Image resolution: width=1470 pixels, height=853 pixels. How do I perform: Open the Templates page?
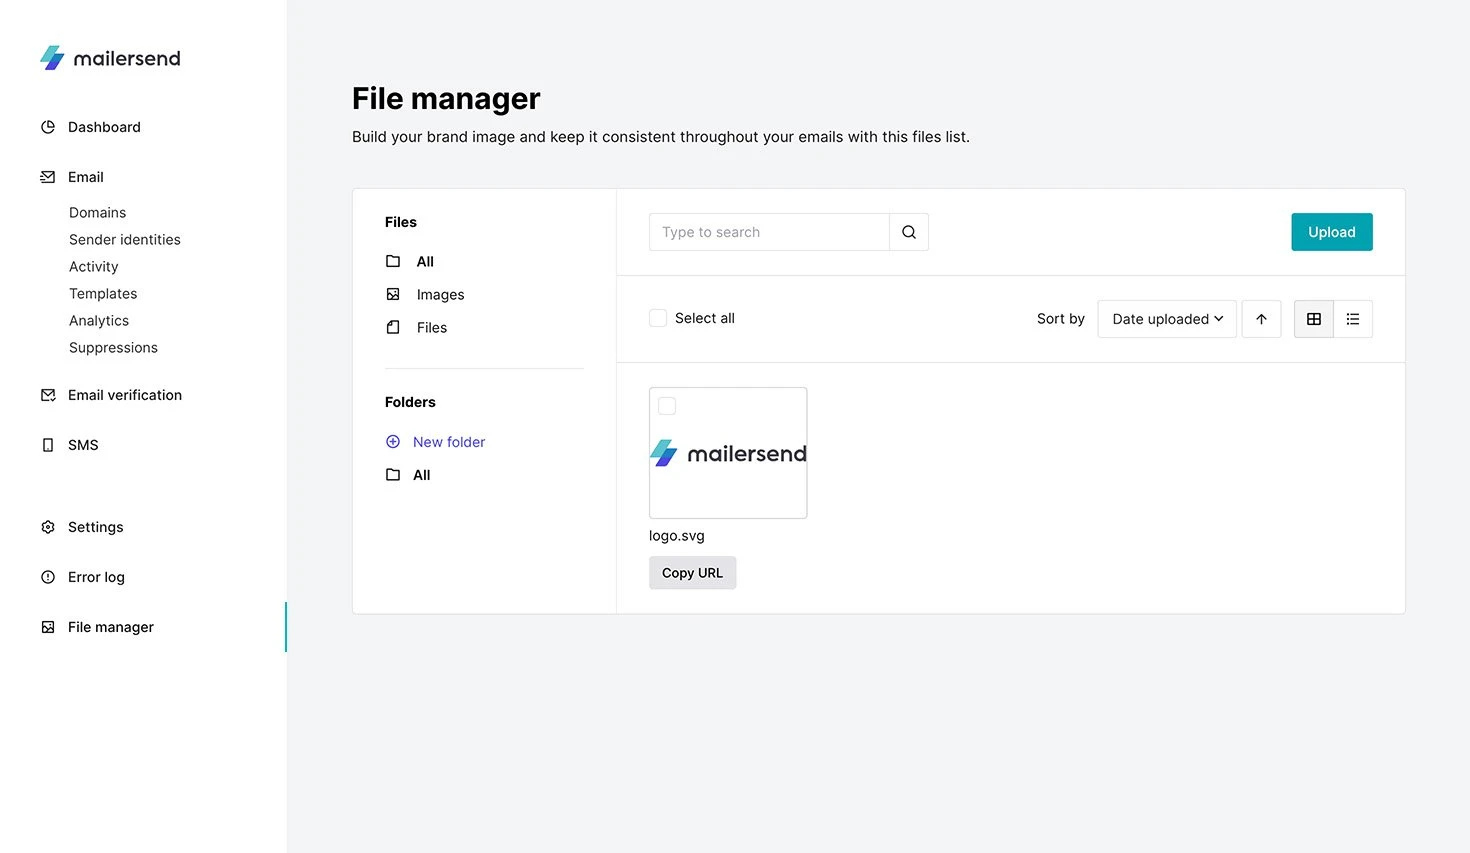[x=103, y=294]
